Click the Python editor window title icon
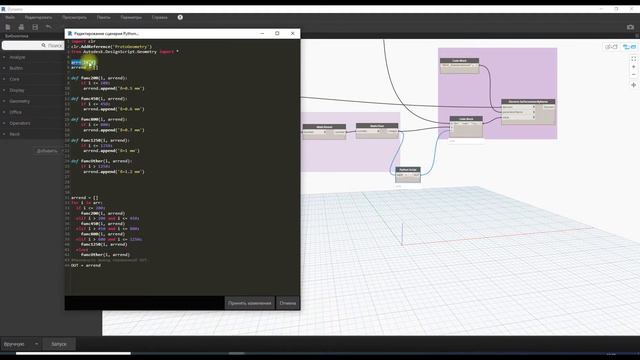The height and width of the screenshot is (360, 640). [x=70, y=33]
